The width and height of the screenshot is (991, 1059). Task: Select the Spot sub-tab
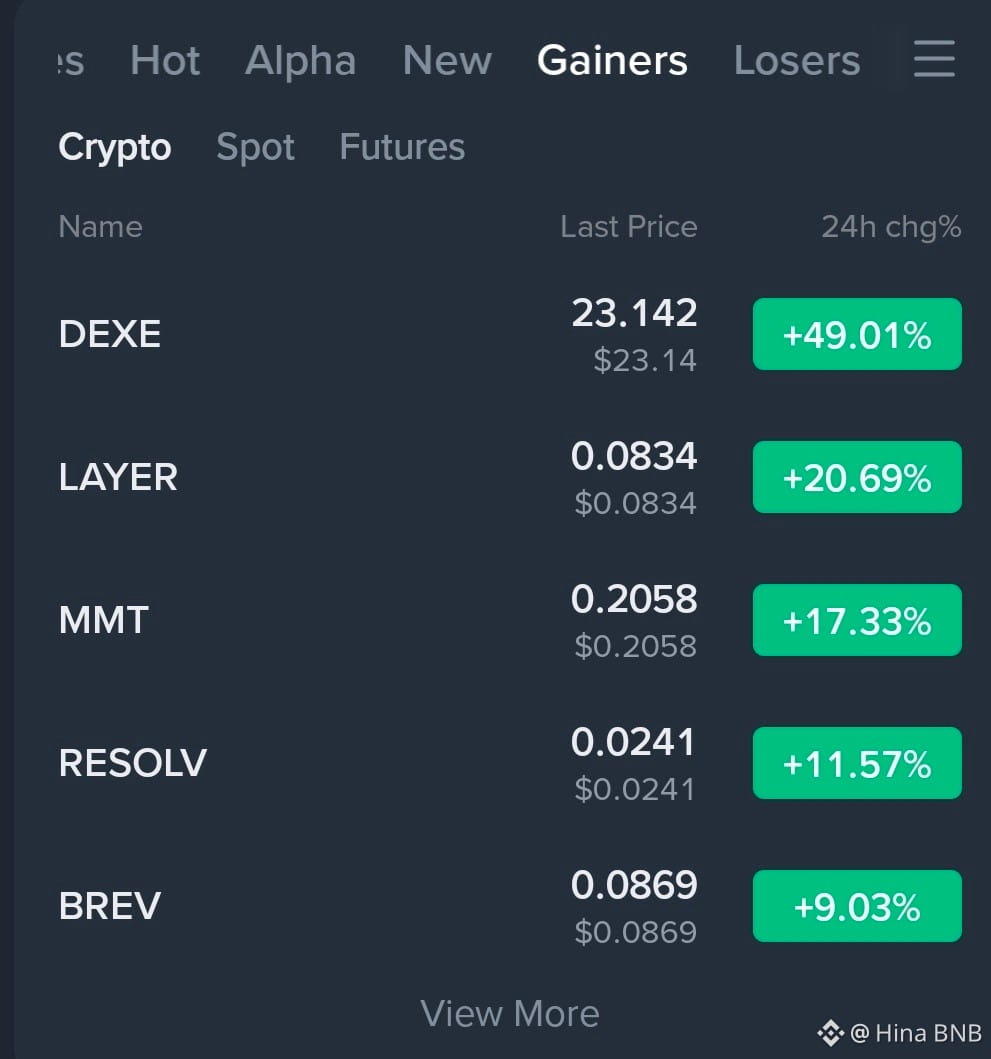255,147
